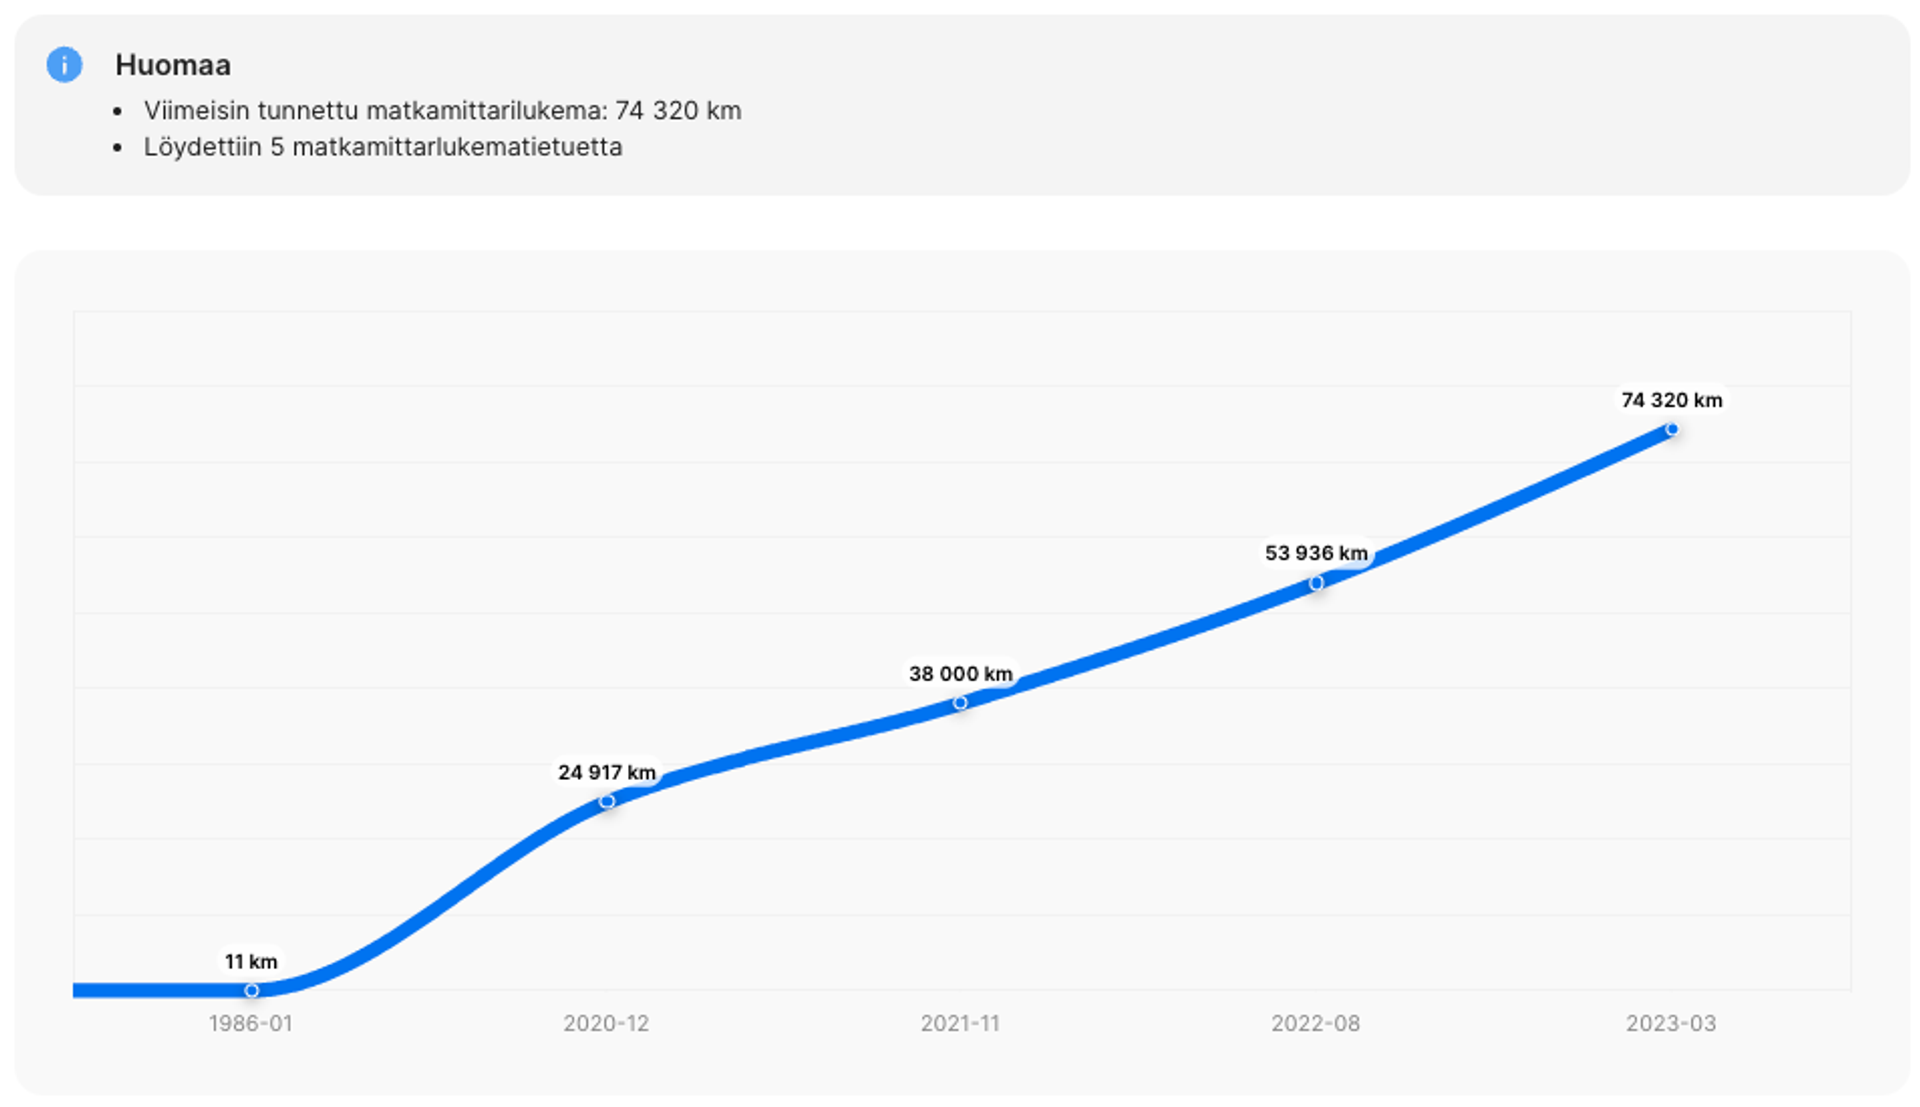Click the 53 936 km value label
1920x1107 pixels.
coord(1316,553)
